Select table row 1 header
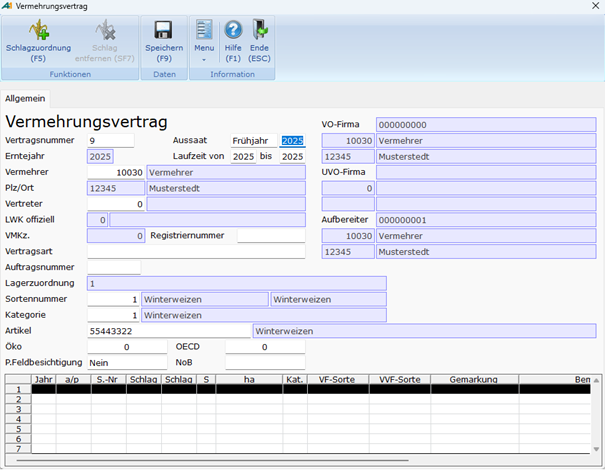 [18, 389]
